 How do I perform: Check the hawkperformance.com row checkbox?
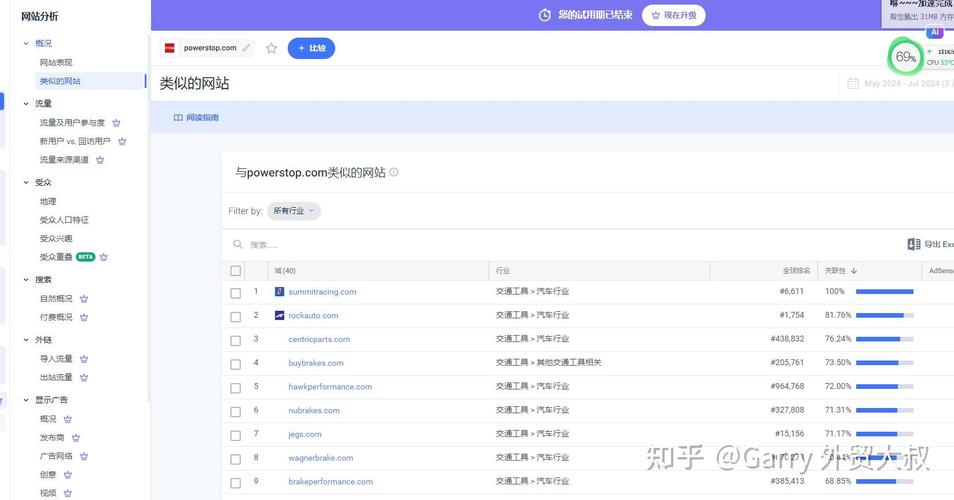click(x=235, y=387)
